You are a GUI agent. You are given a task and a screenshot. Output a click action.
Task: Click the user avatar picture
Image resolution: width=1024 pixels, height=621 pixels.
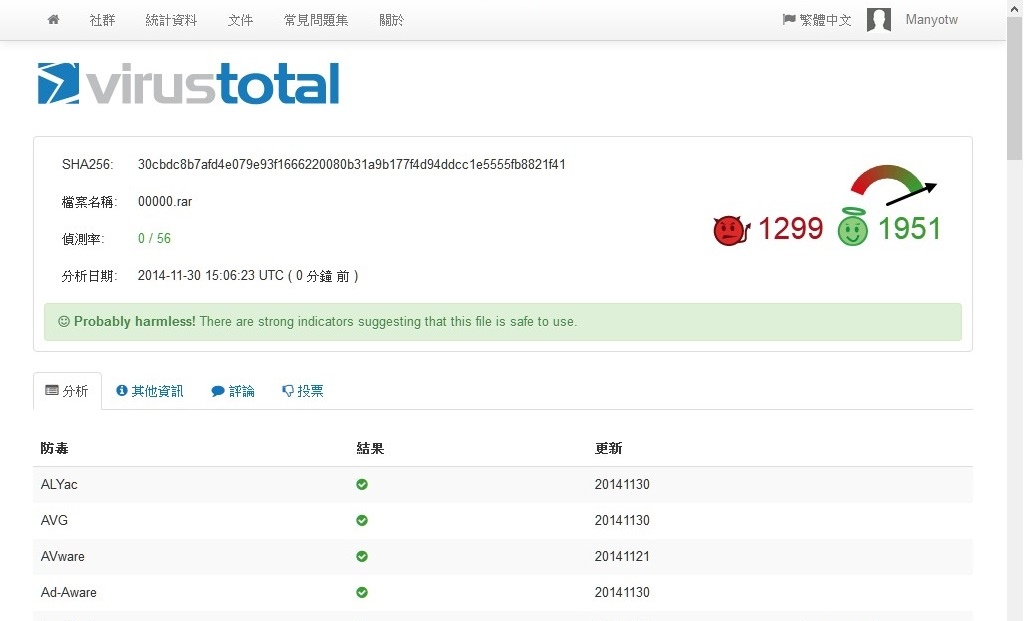pos(879,20)
